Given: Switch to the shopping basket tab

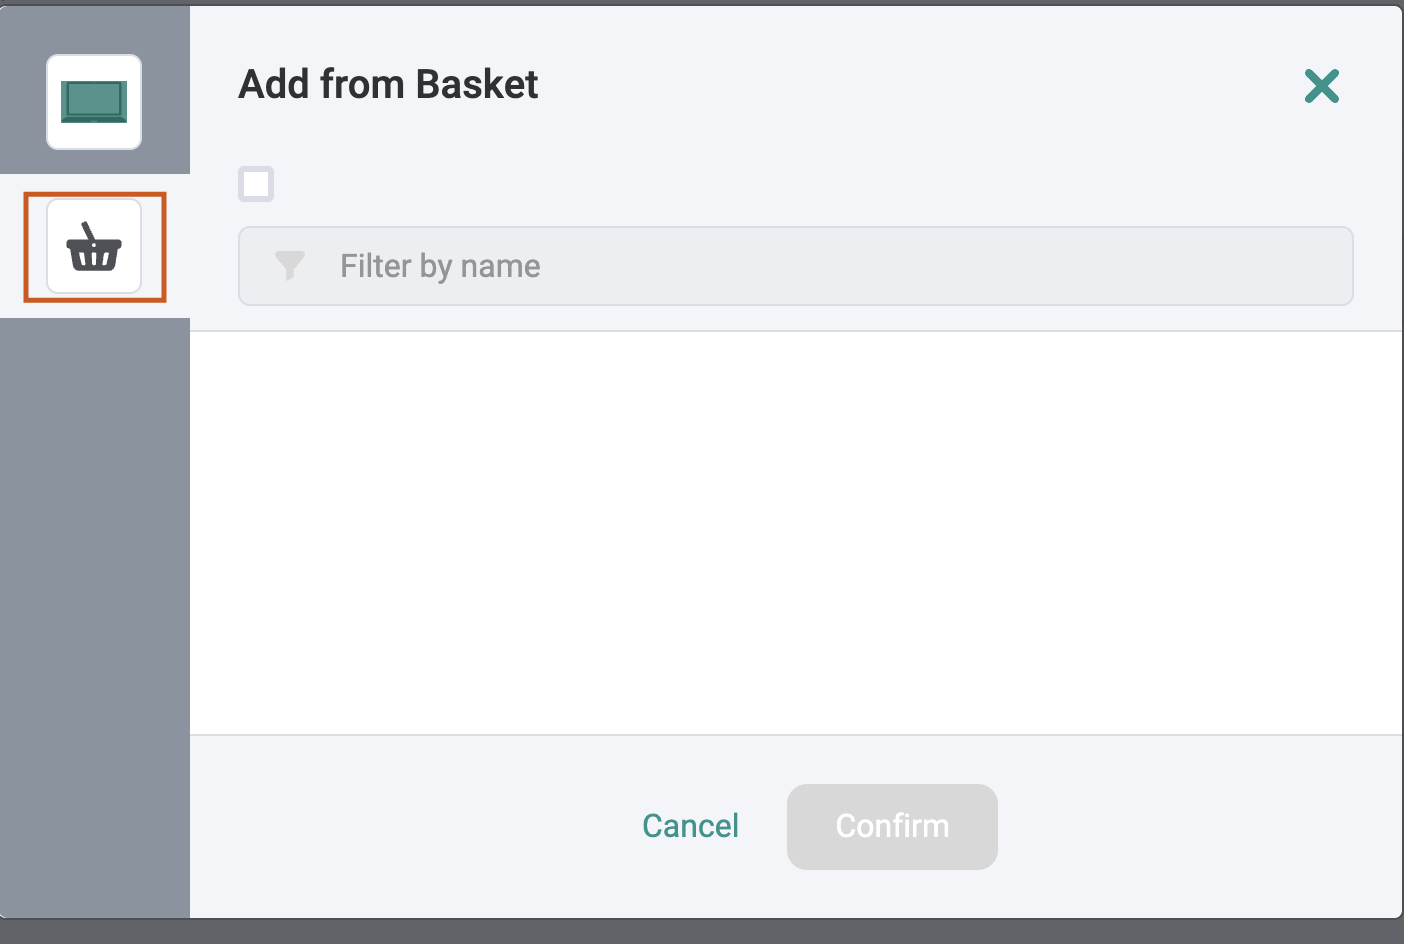Looking at the screenshot, I should point(94,246).
